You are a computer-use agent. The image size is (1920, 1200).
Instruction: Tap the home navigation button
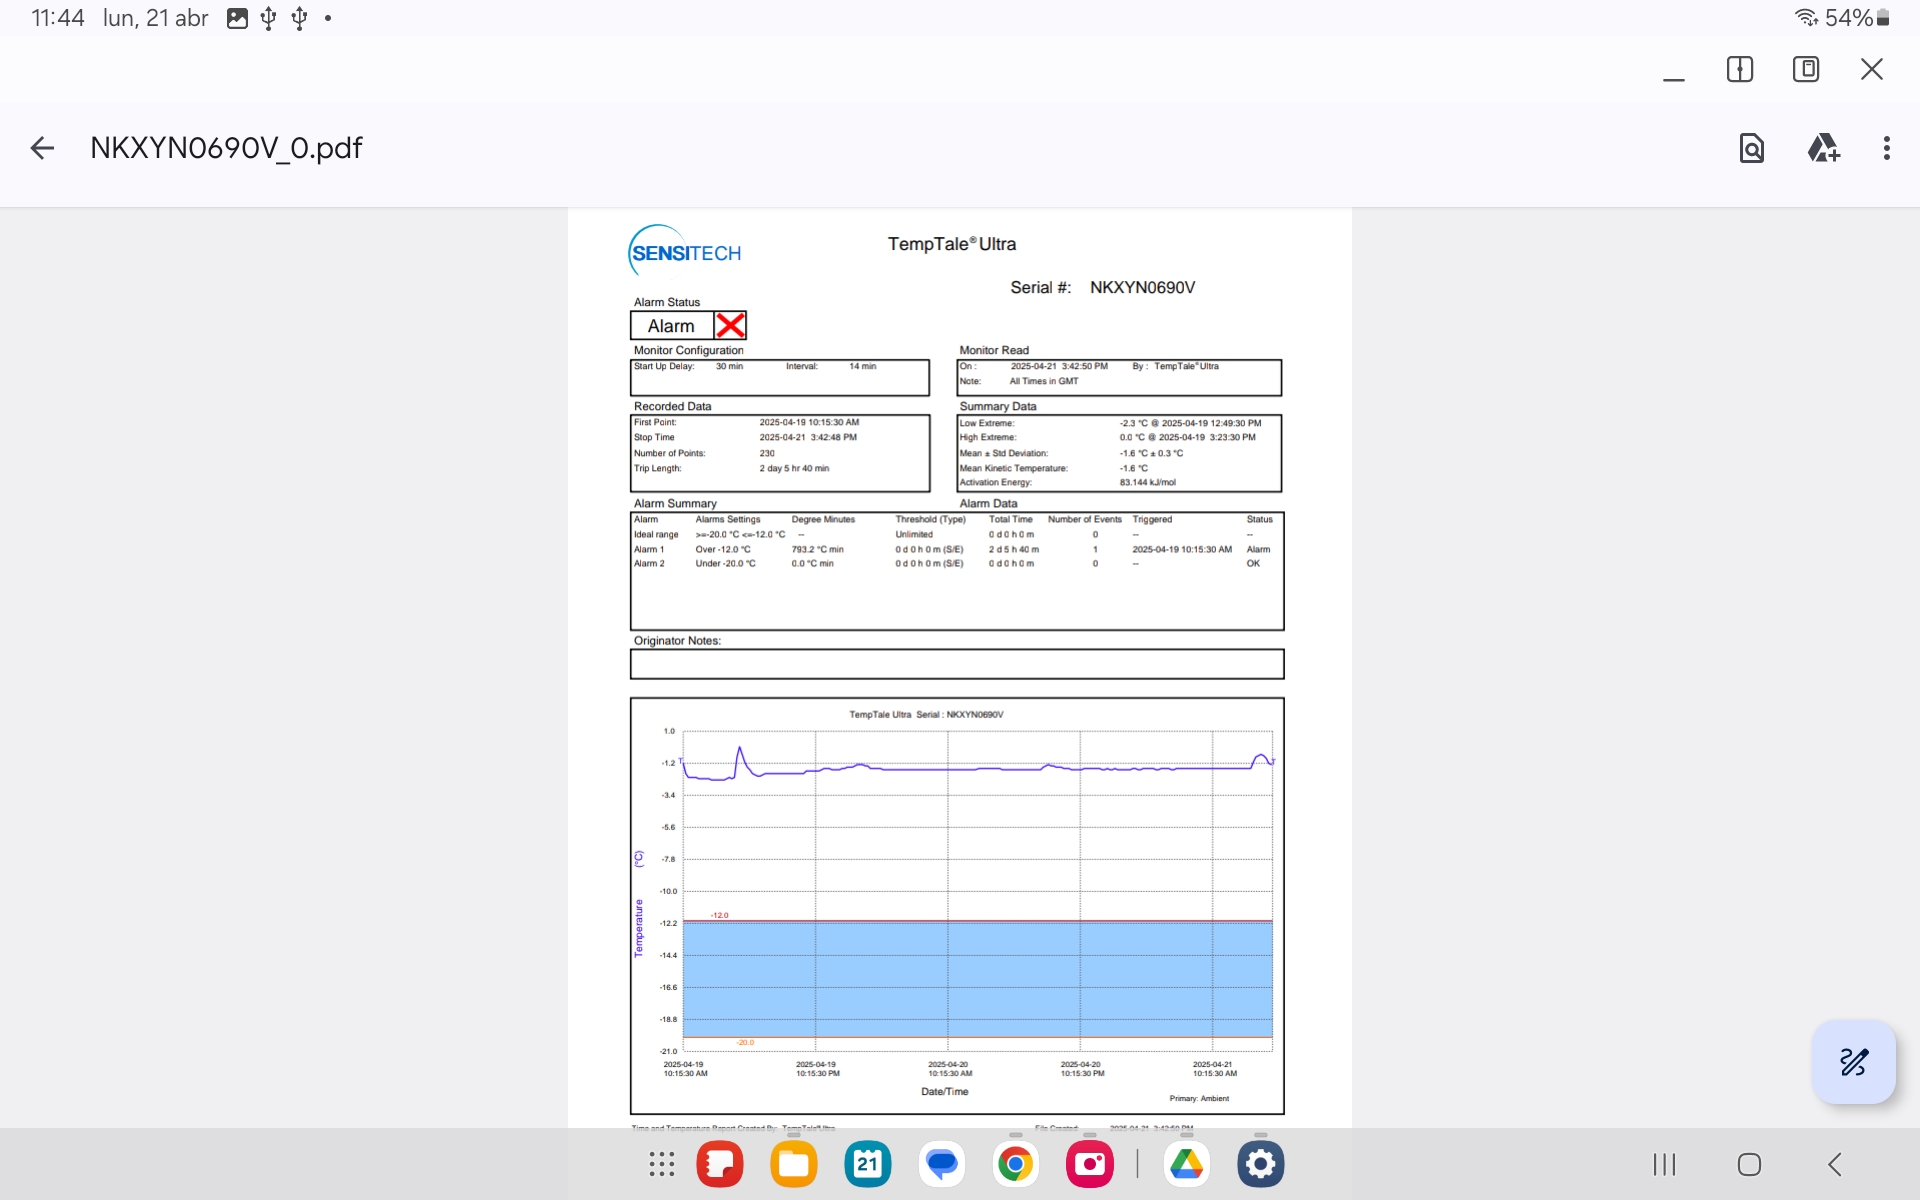click(x=1749, y=1164)
